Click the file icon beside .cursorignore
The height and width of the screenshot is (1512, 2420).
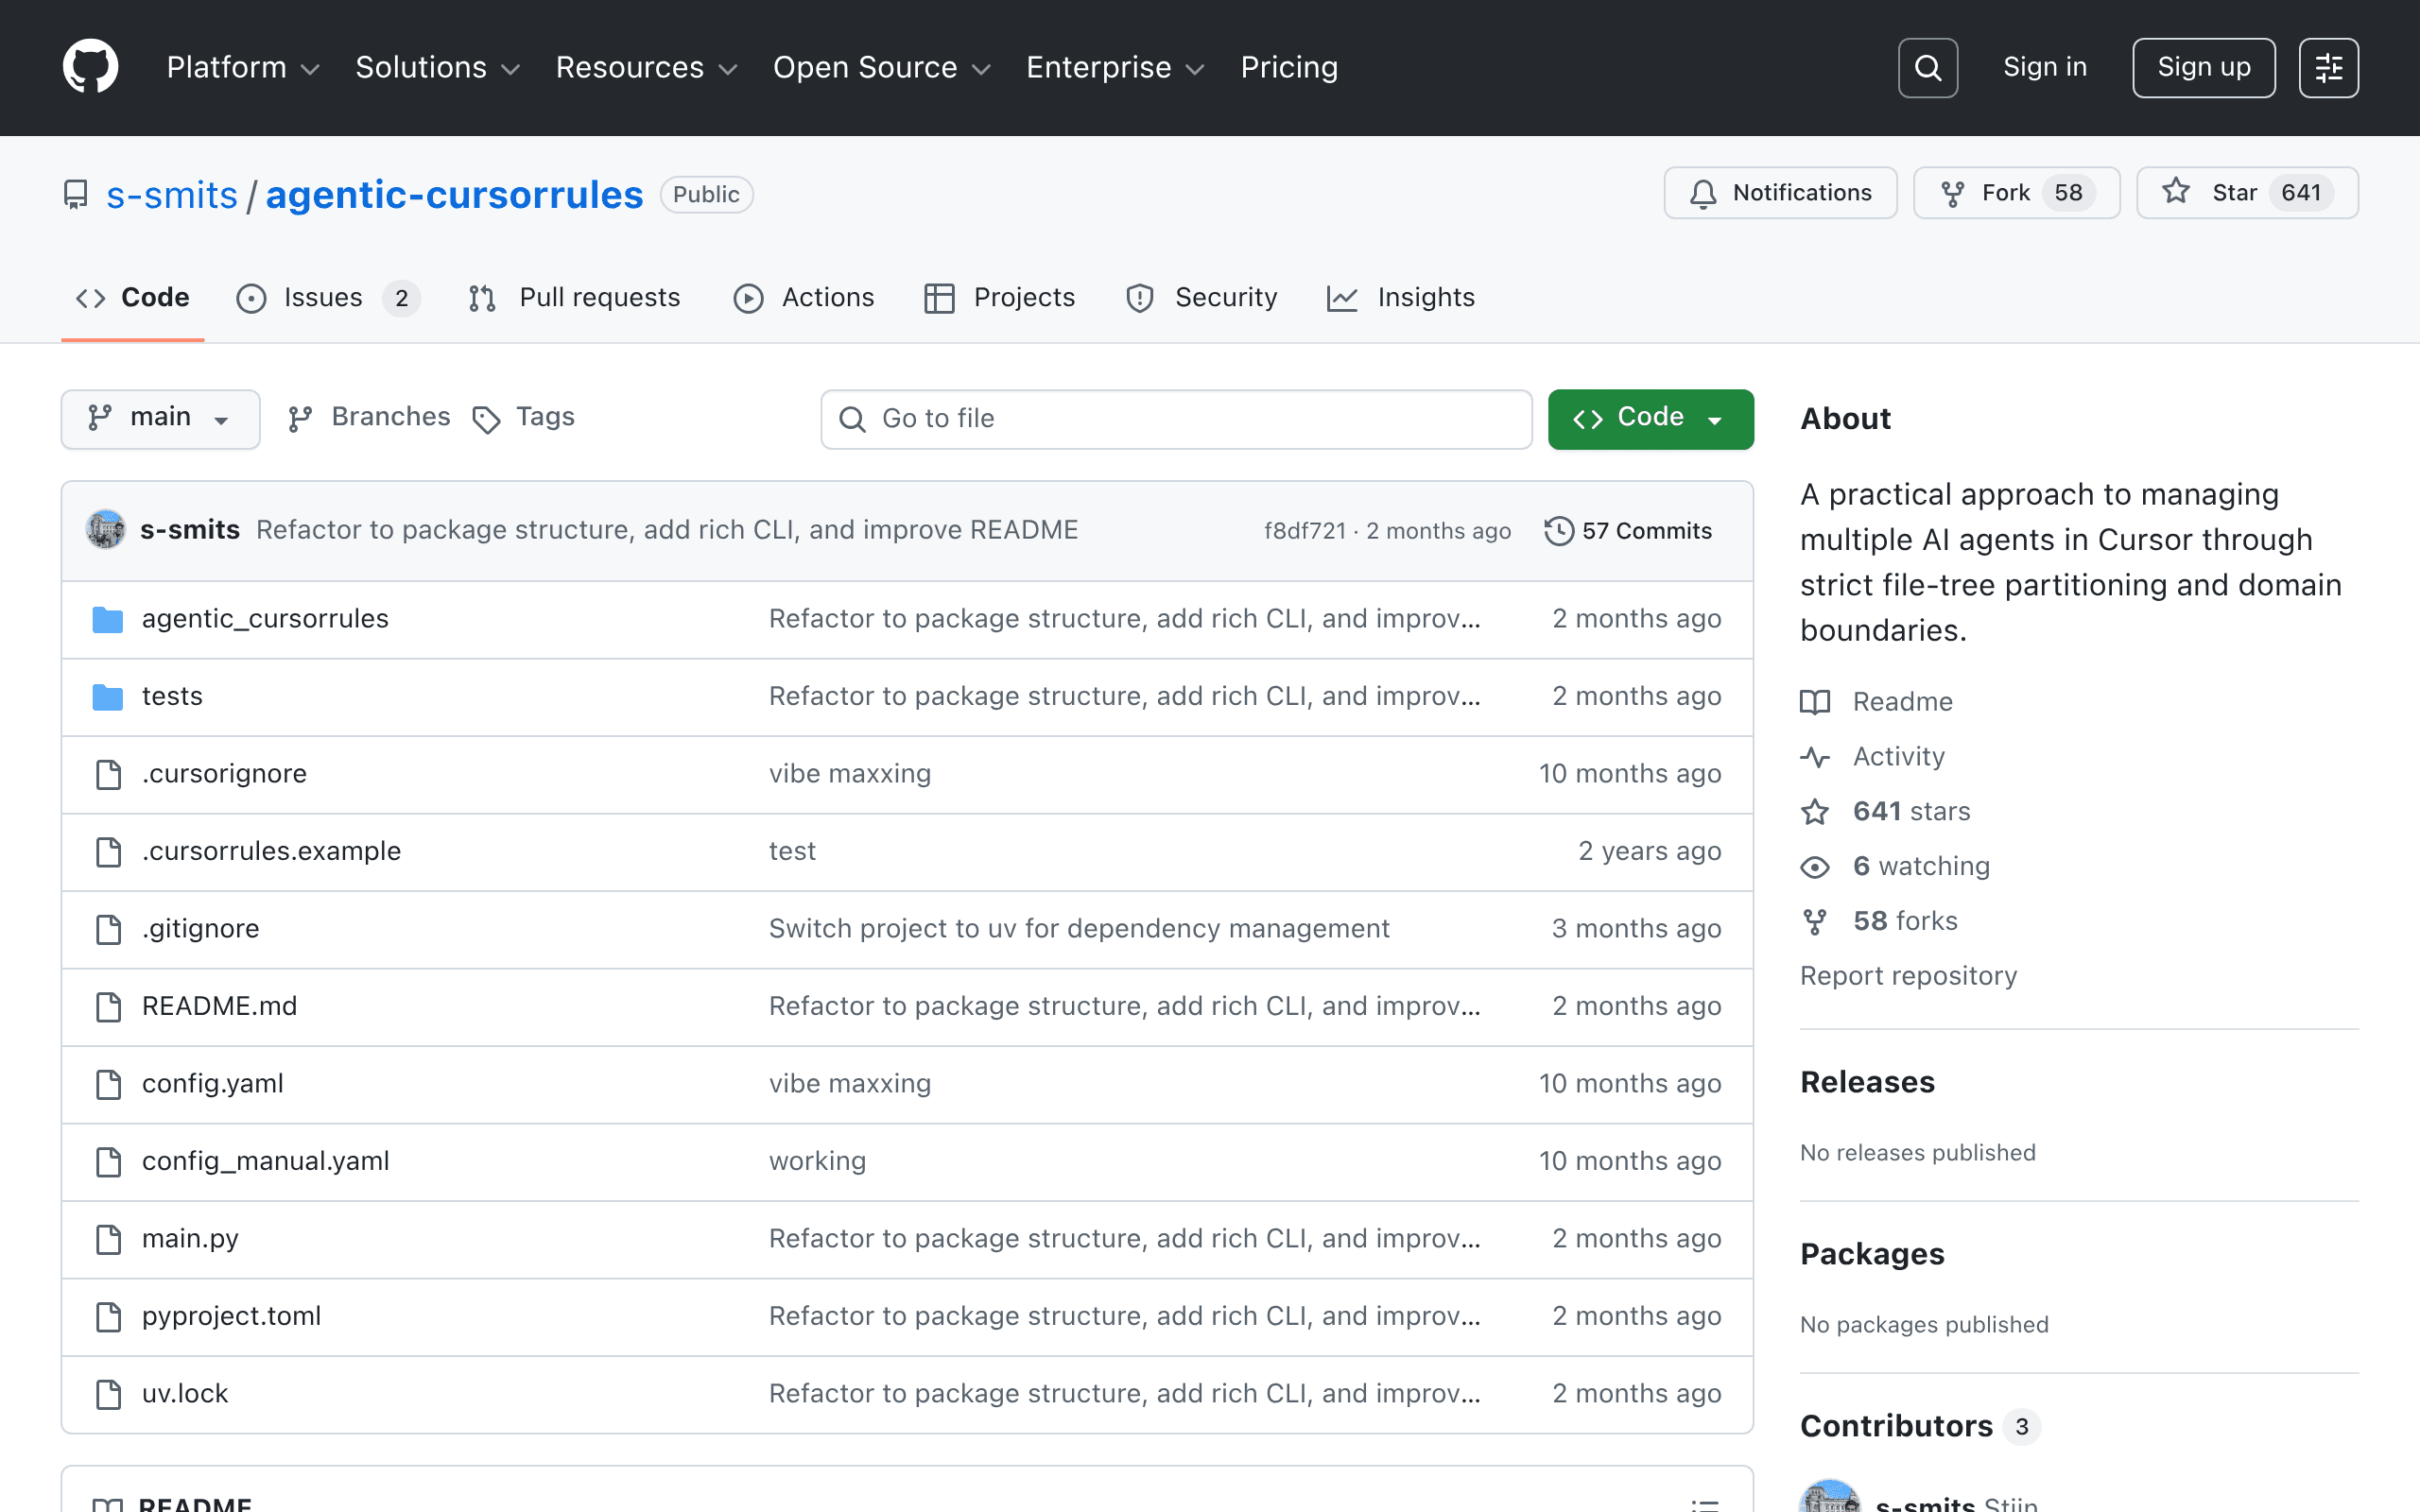tap(108, 774)
